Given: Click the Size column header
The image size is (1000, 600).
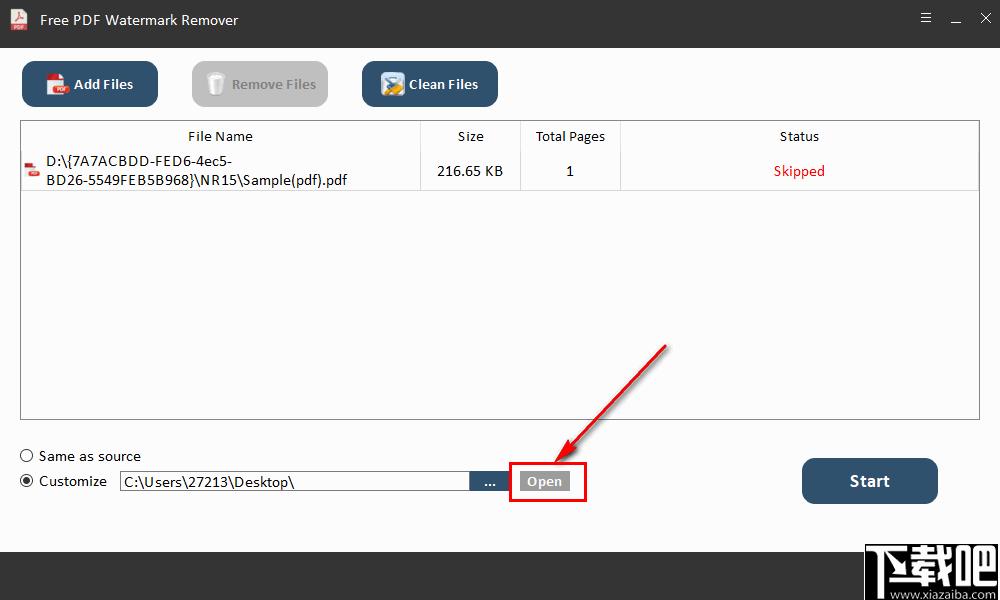Looking at the screenshot, I should click(x=471, y=136).
